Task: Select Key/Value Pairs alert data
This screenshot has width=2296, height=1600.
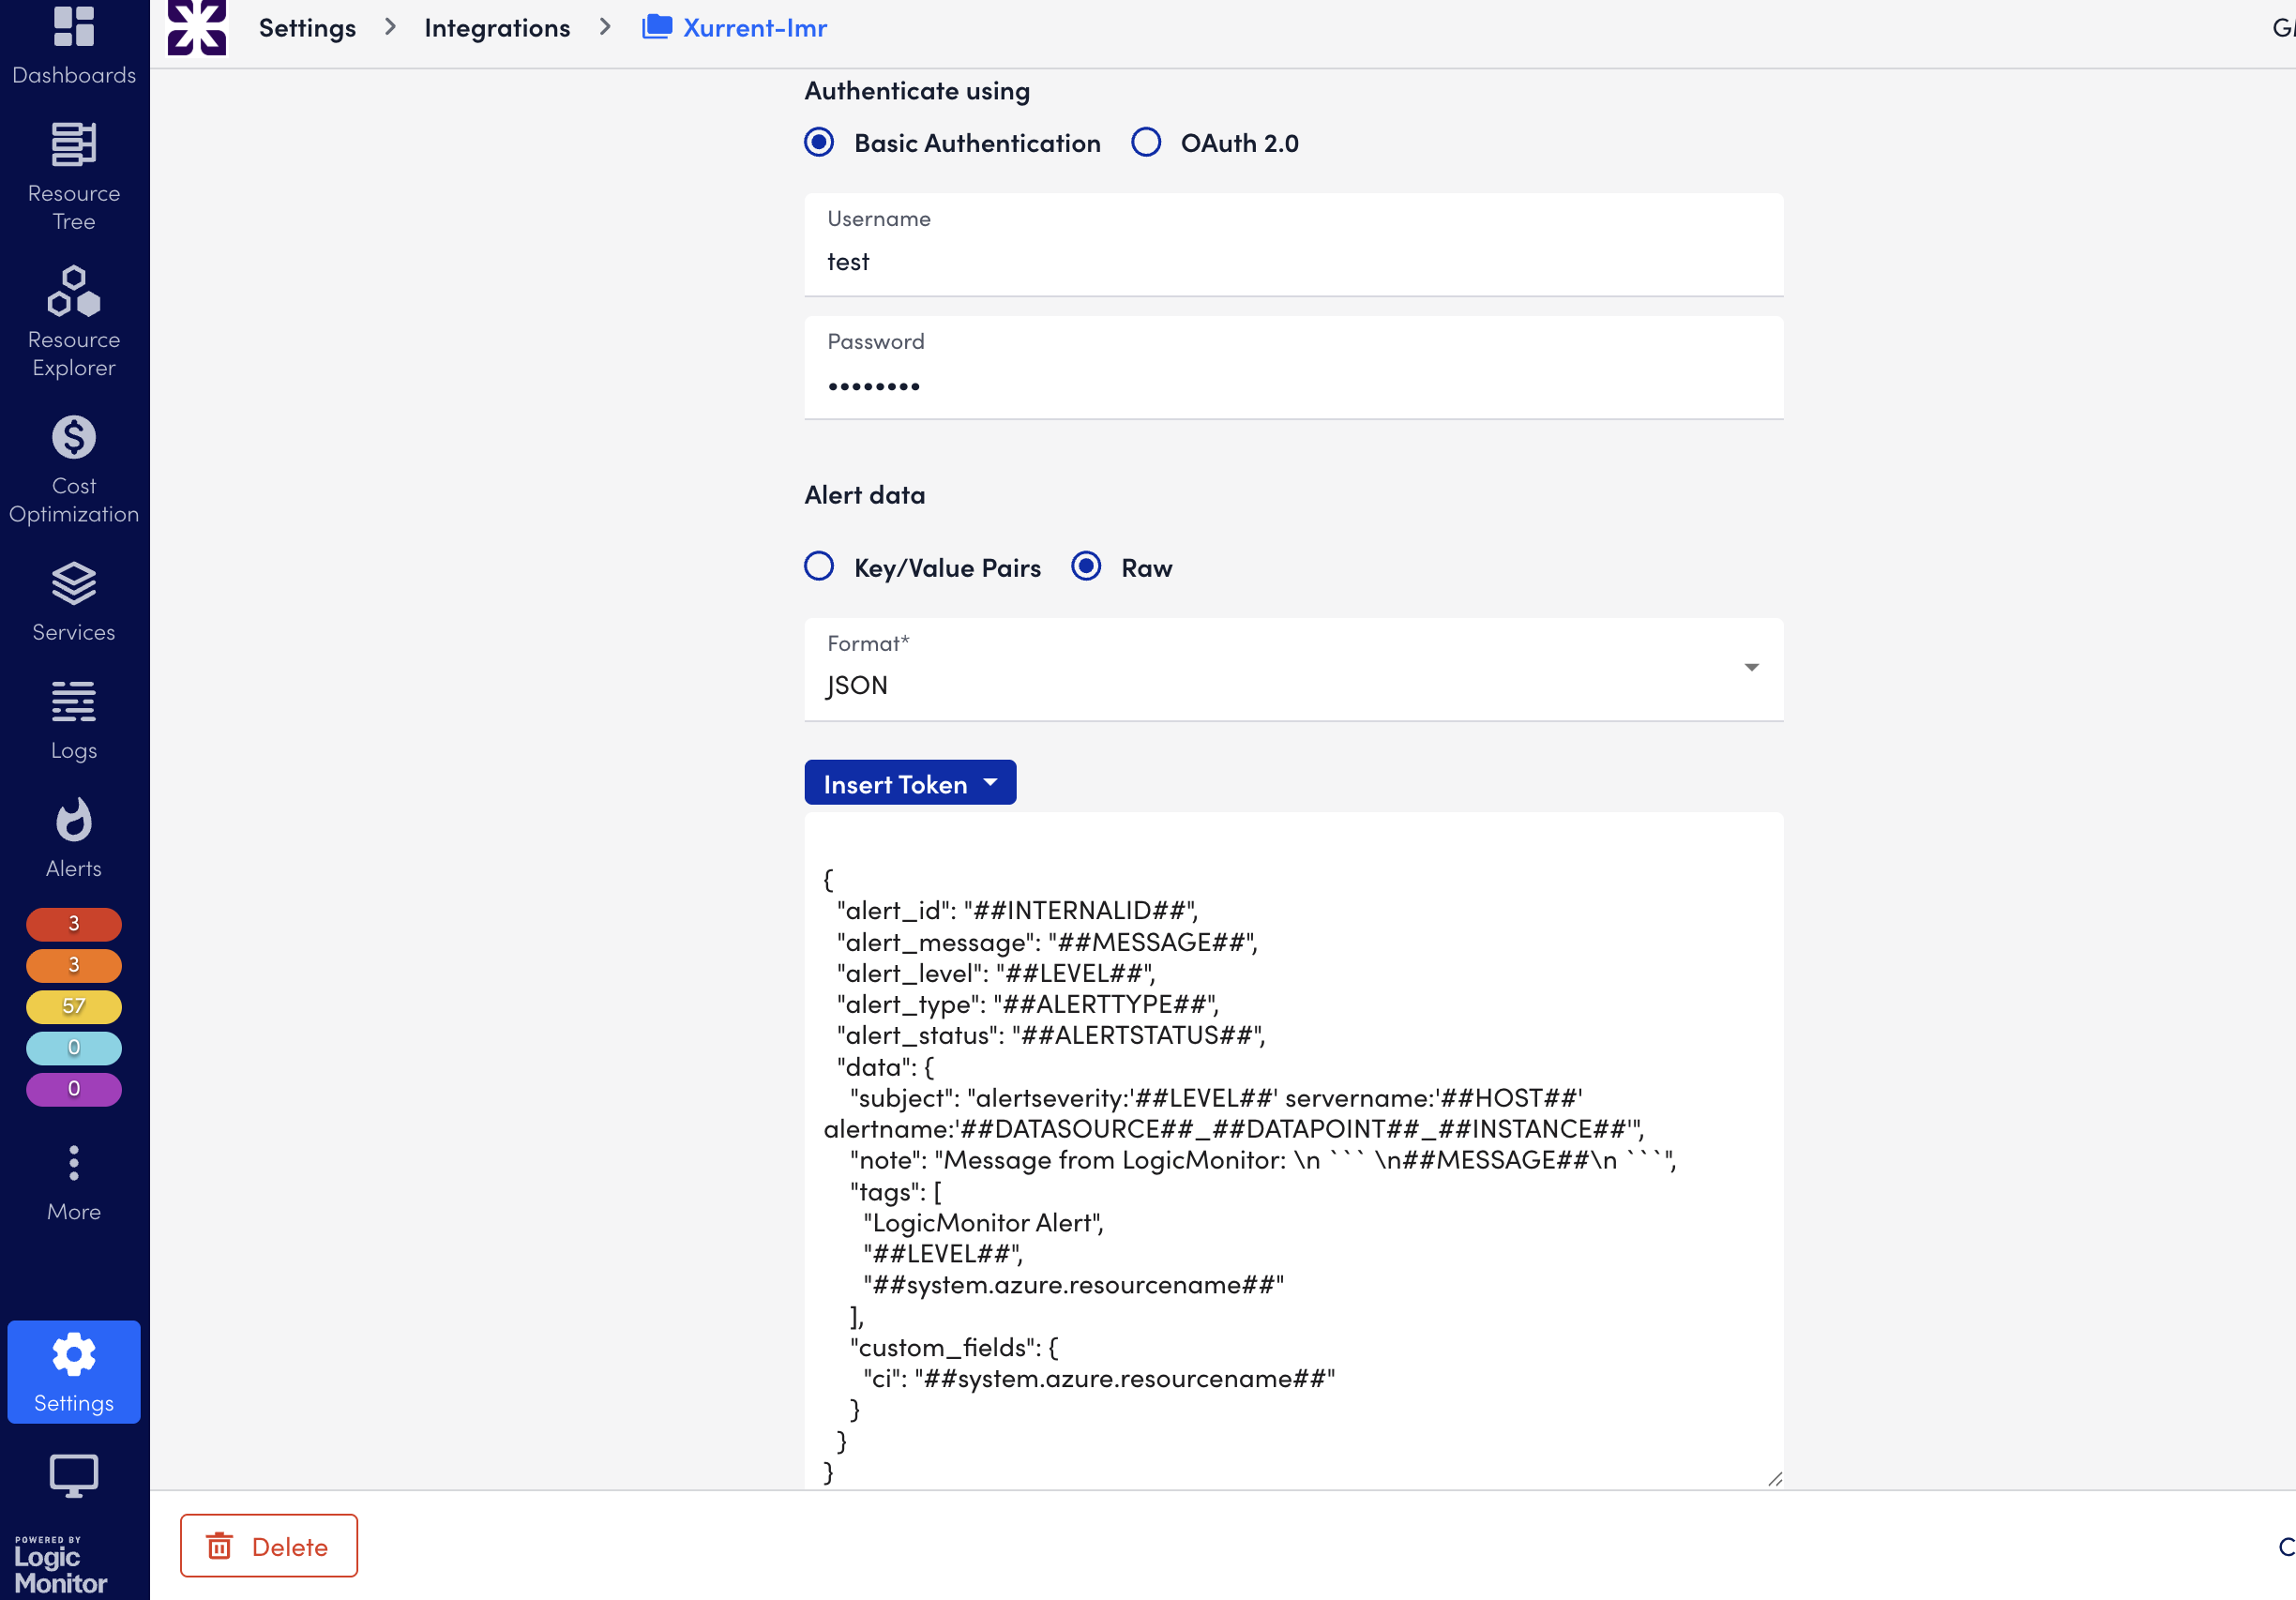Action: [819, 567]
